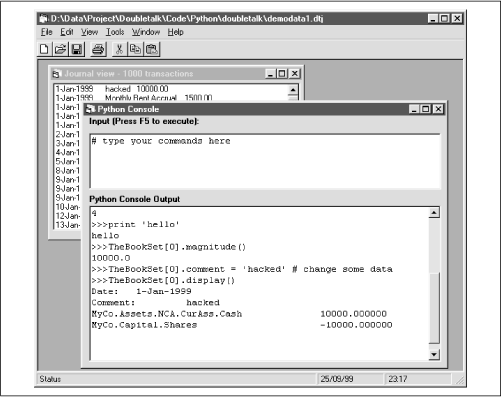The height and width of the screenshot is (398, 502).
Task: Open the Window menu
Action: pos(146,32)
